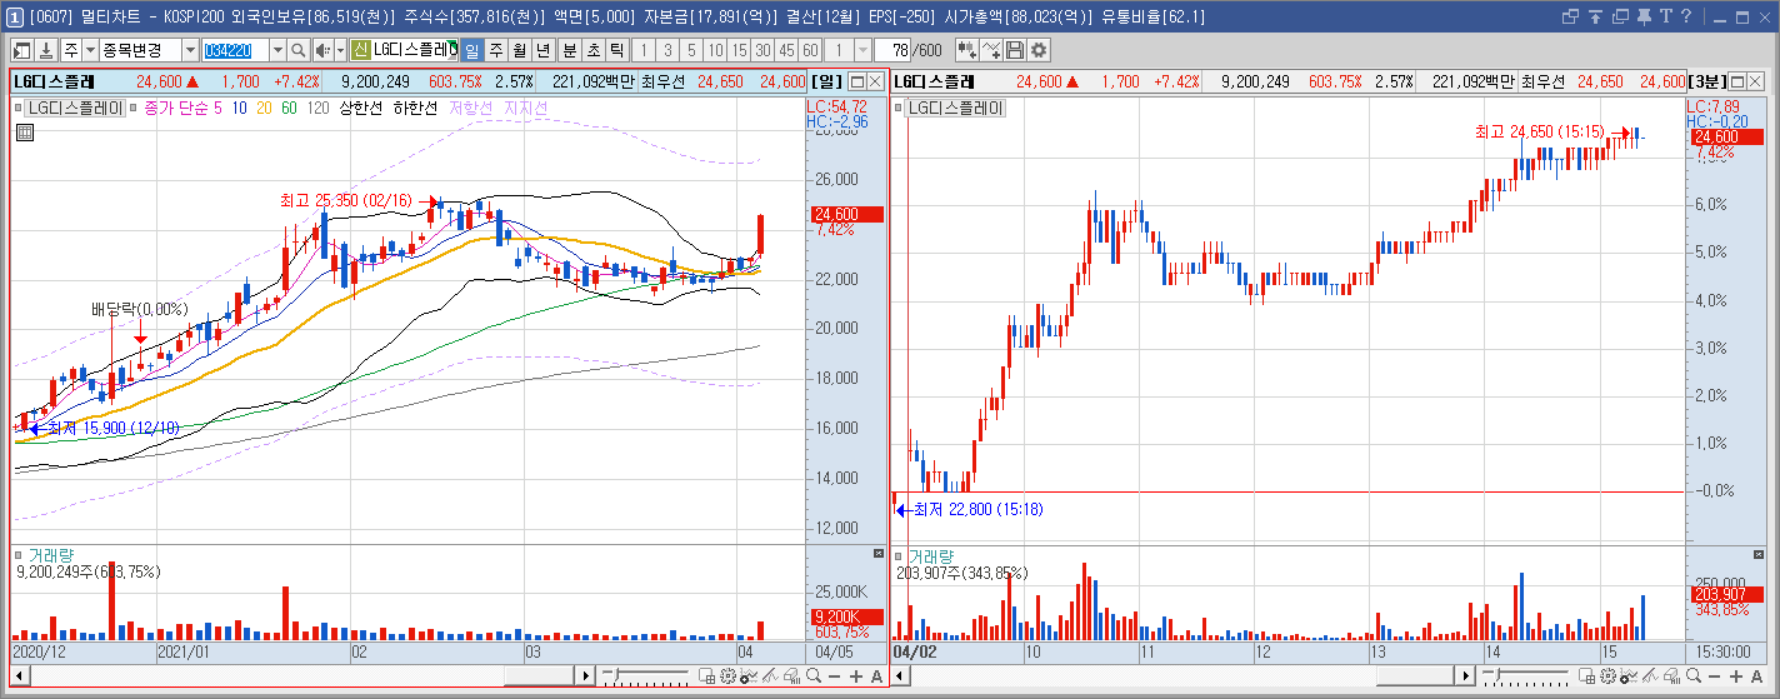
Task: Select the 월 (monthly) period toggle
Action: click(519, 50)
